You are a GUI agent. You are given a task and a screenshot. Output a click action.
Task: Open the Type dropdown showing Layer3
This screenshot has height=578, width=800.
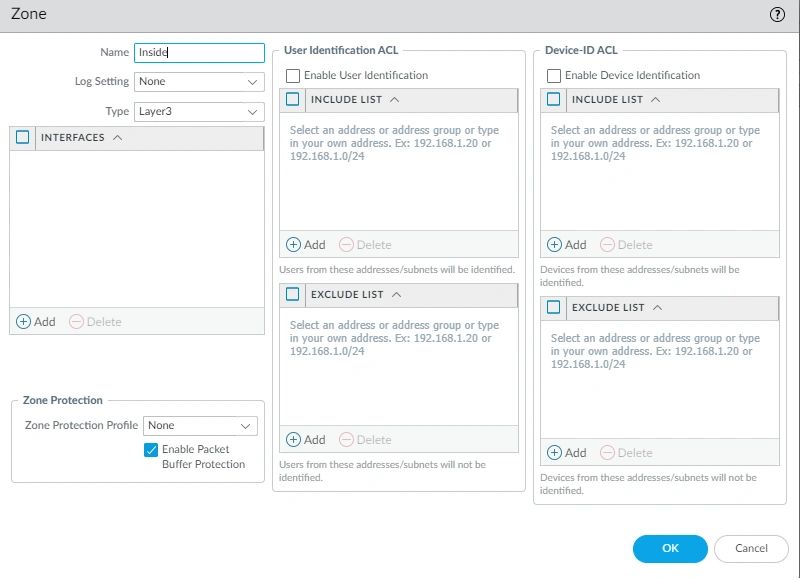[199, 112]
